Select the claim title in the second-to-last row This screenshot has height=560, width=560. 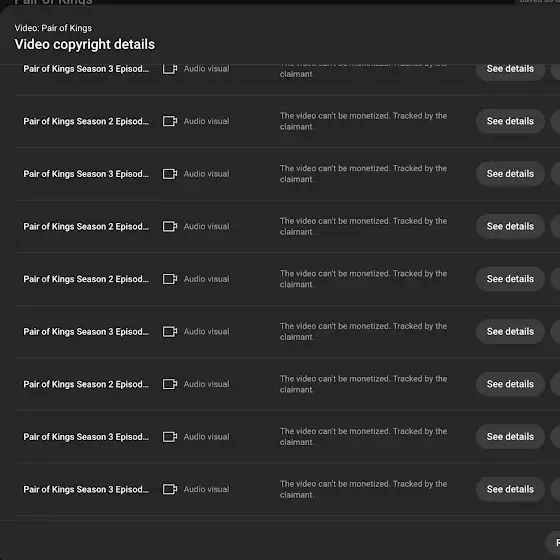point(86,437)
